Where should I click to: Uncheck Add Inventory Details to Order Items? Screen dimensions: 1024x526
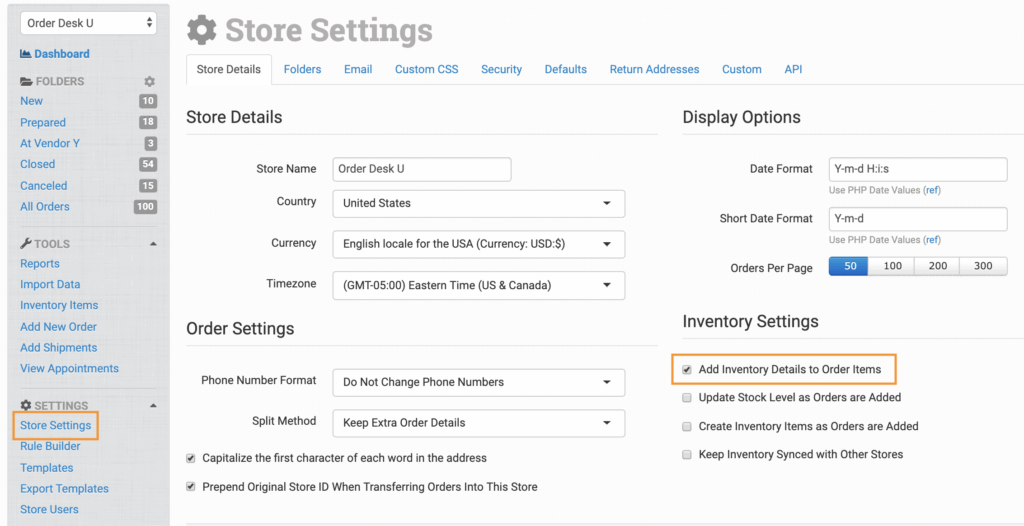[x=687, y=369]
